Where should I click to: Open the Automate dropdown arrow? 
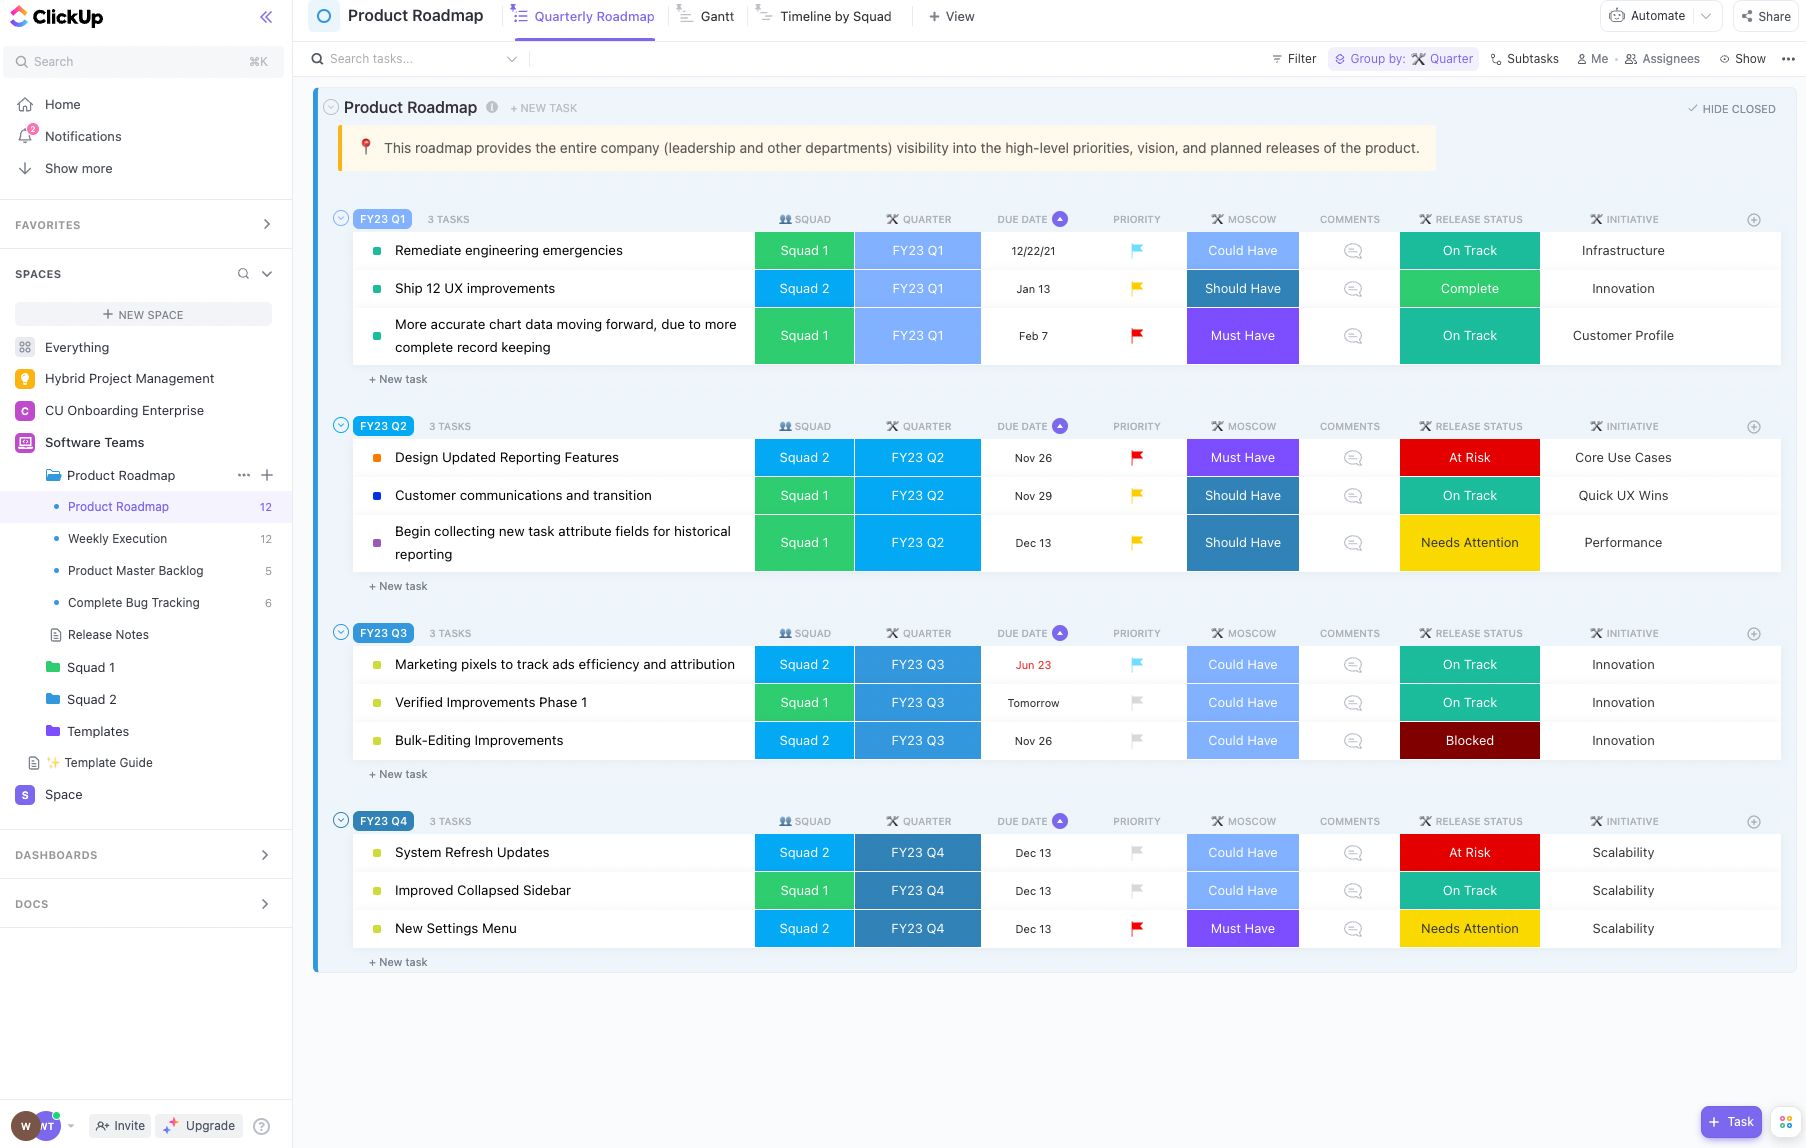pos(1706,16)
